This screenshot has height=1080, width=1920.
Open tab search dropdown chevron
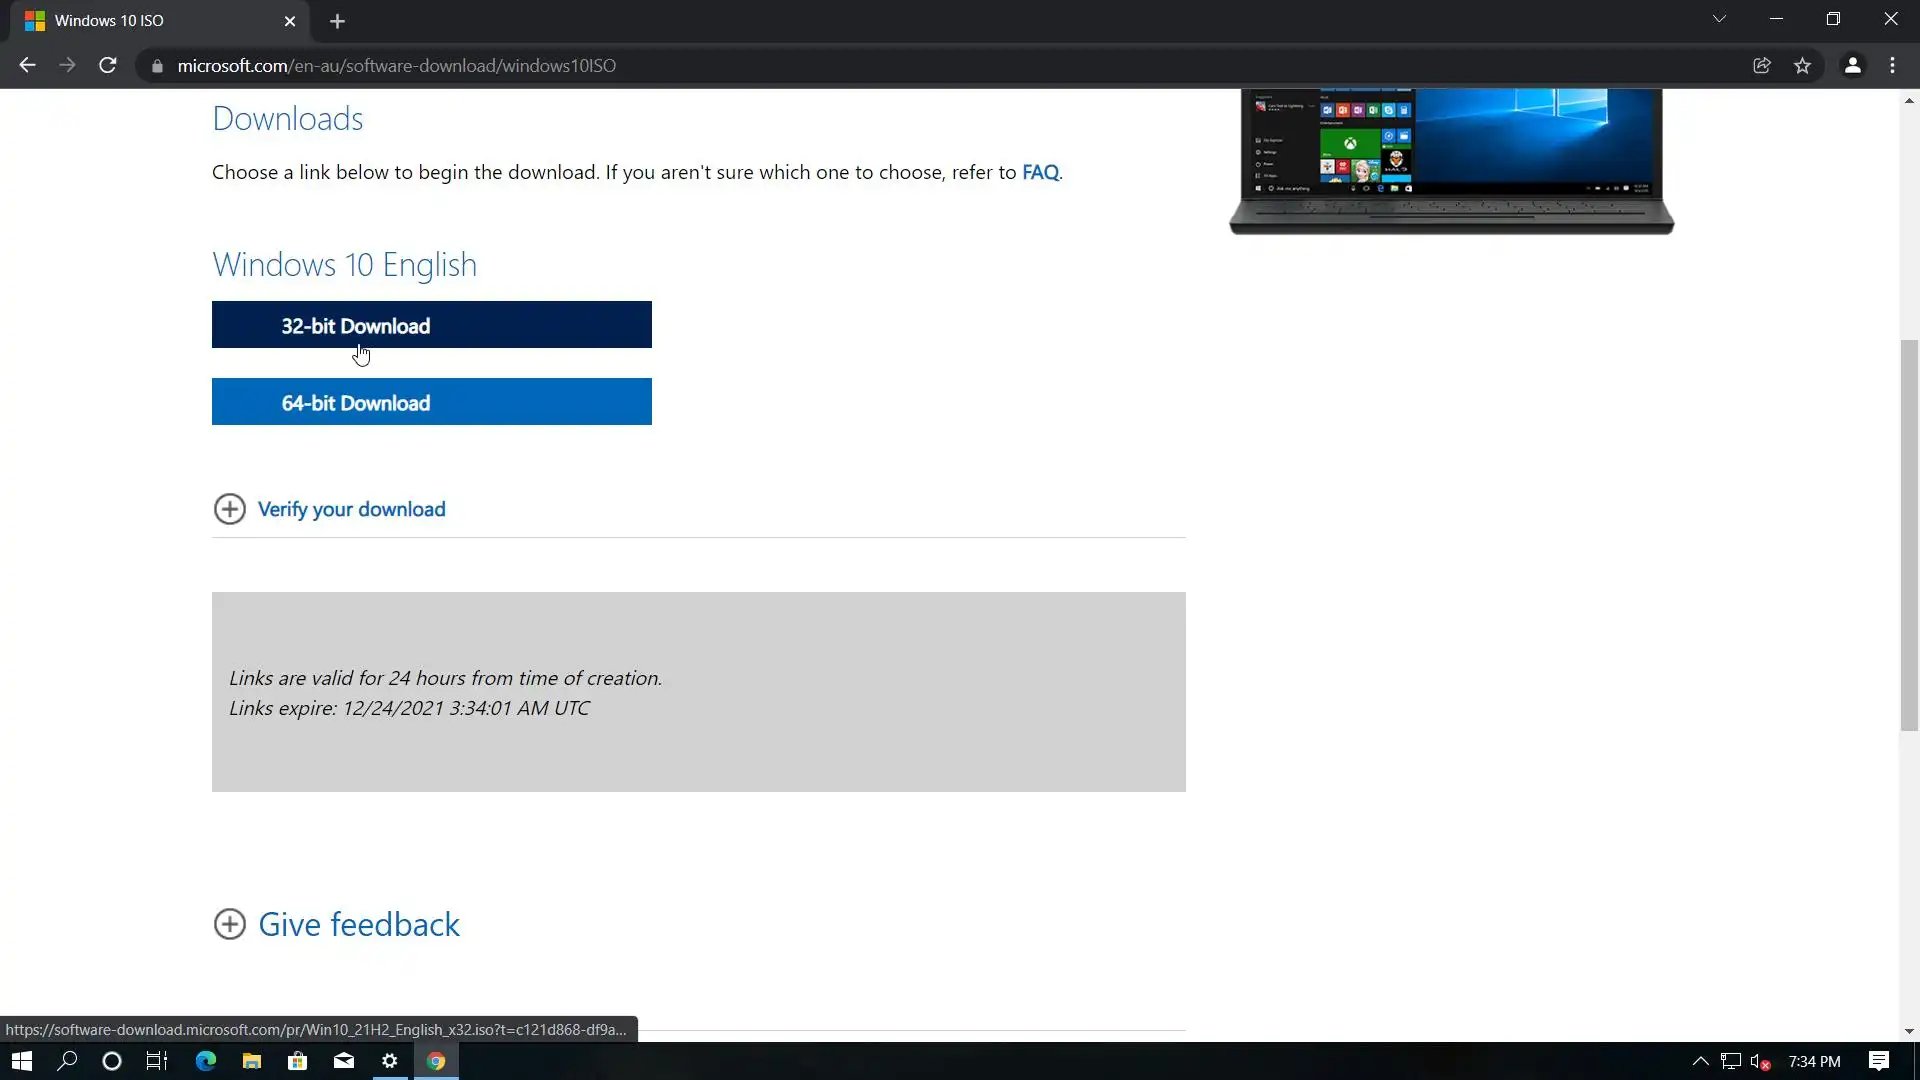pos(1719,19)
